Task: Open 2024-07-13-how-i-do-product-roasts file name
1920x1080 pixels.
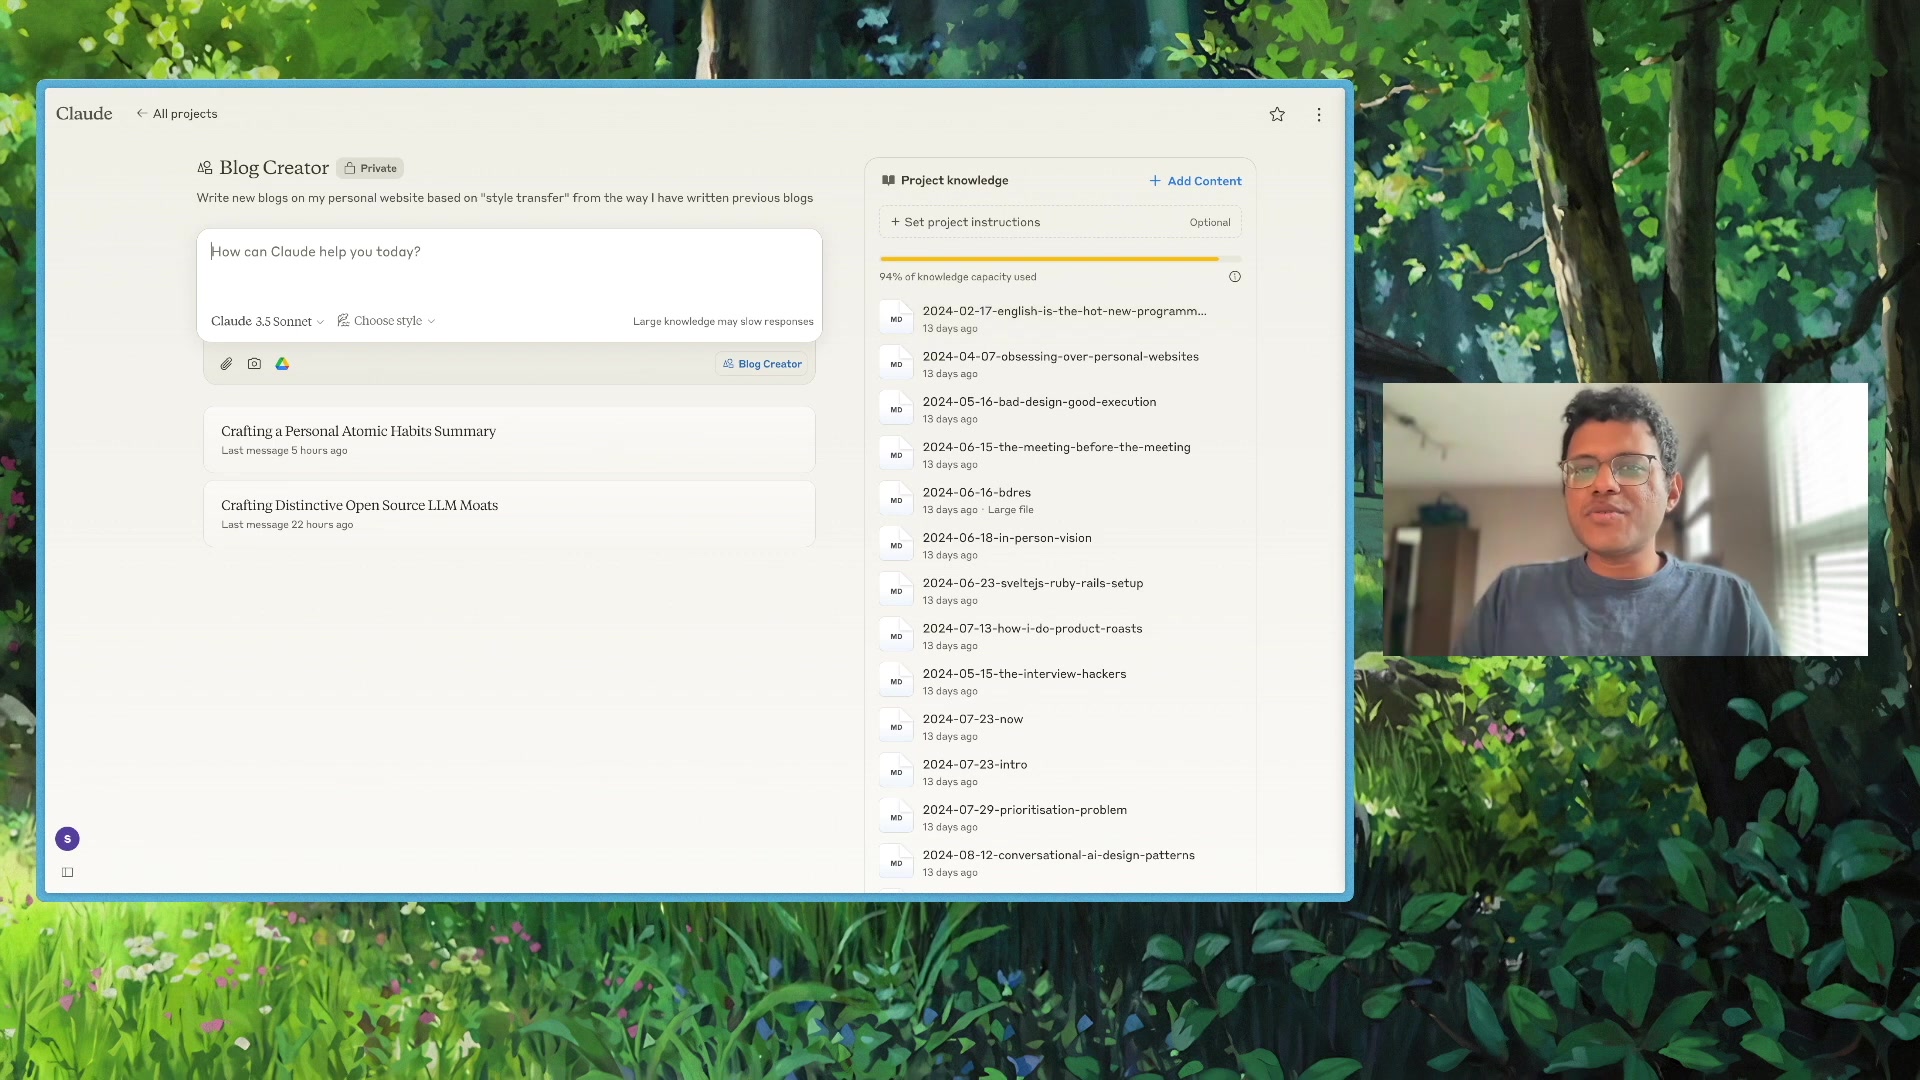Action: click(x=1032, y=629)
